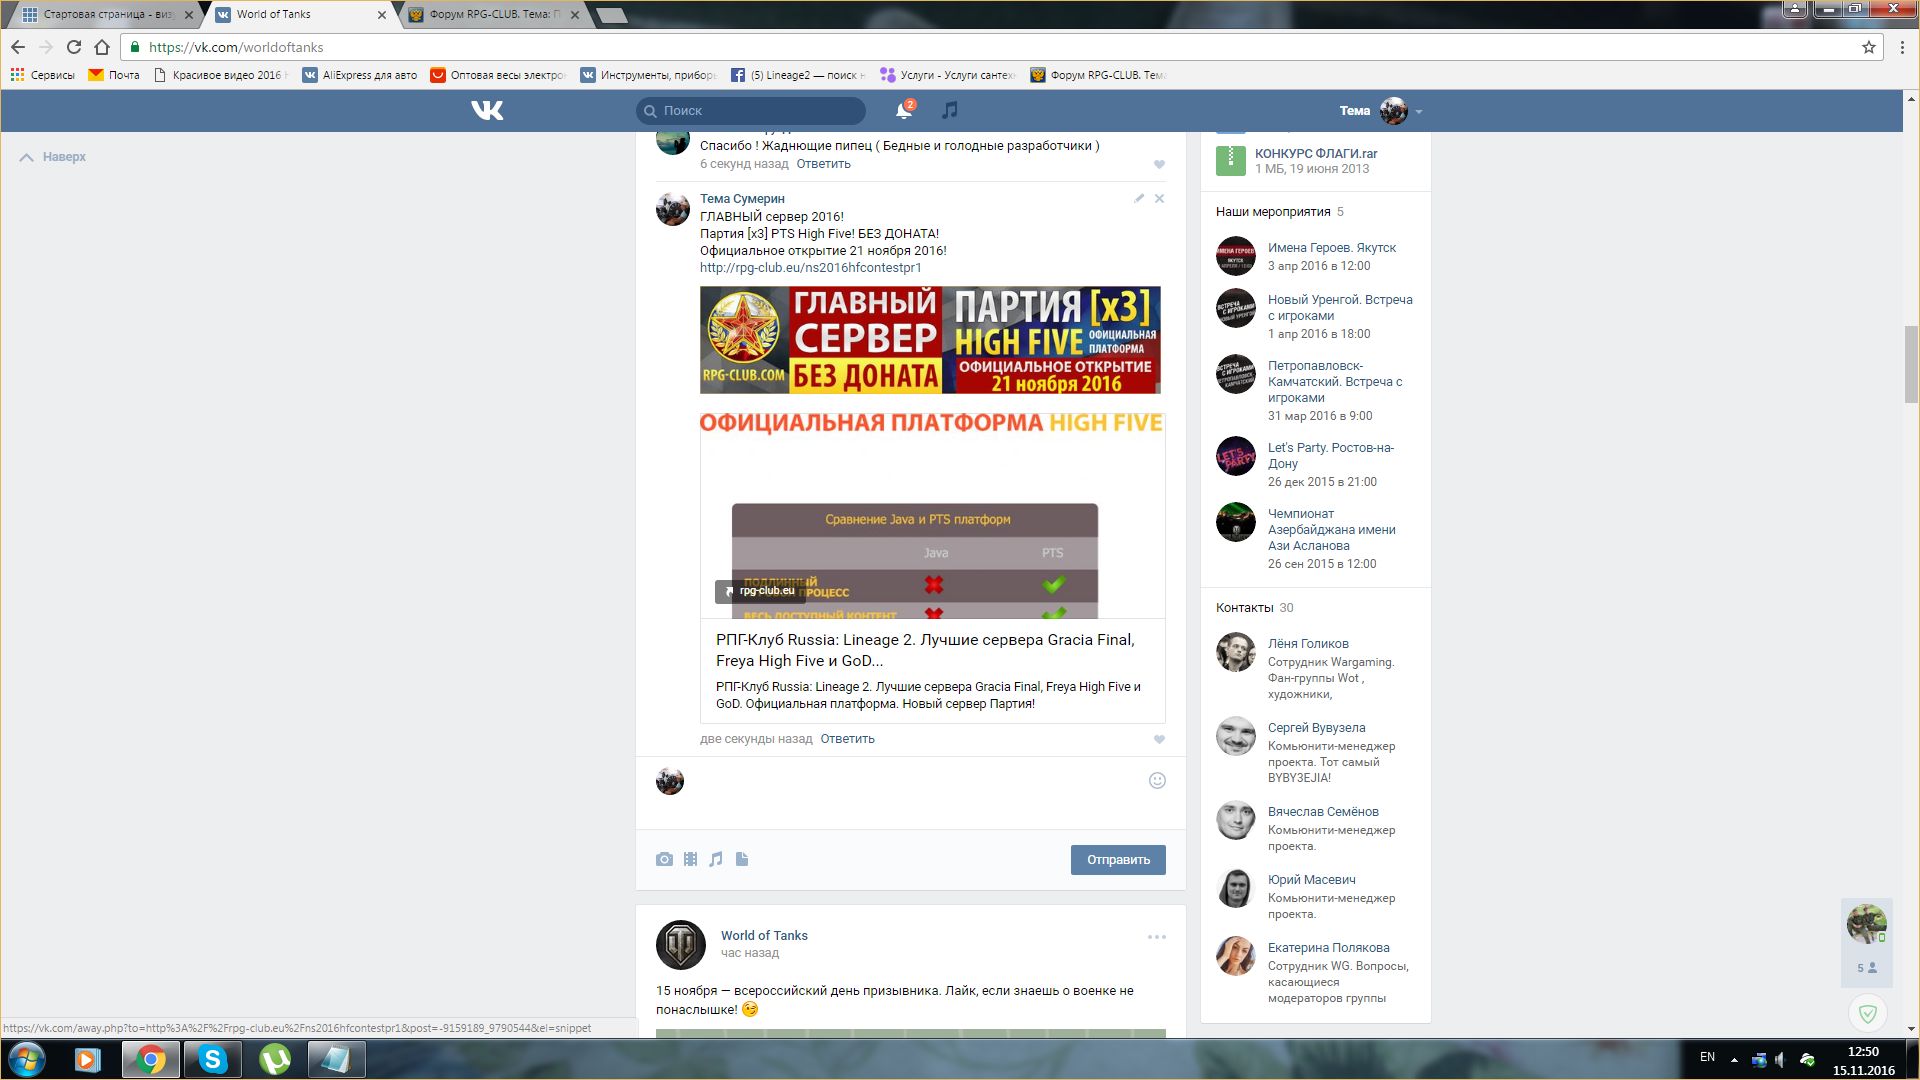The width and height of the screenshot is (1920, 1080).
Task: Open the music note icon in header
Action: point(950,110)
